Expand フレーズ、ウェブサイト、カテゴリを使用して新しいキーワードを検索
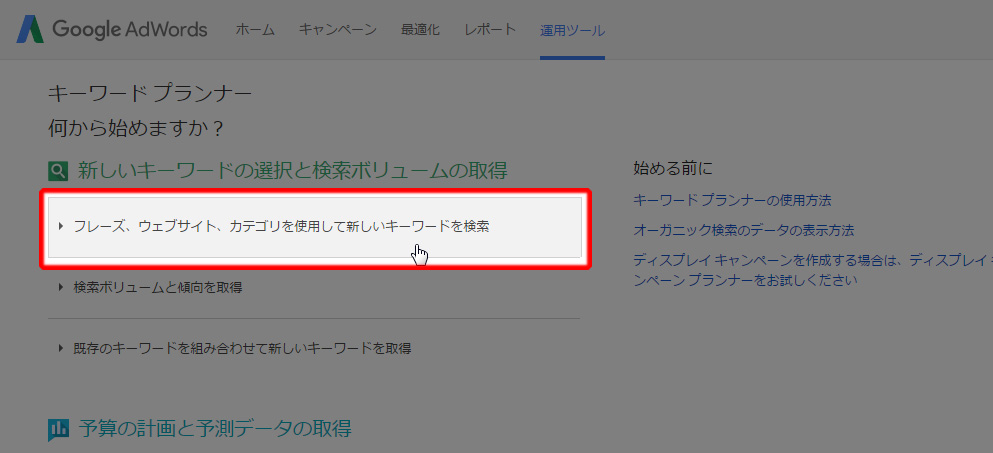This screenshot has width=993, height=453. [315, 227]
